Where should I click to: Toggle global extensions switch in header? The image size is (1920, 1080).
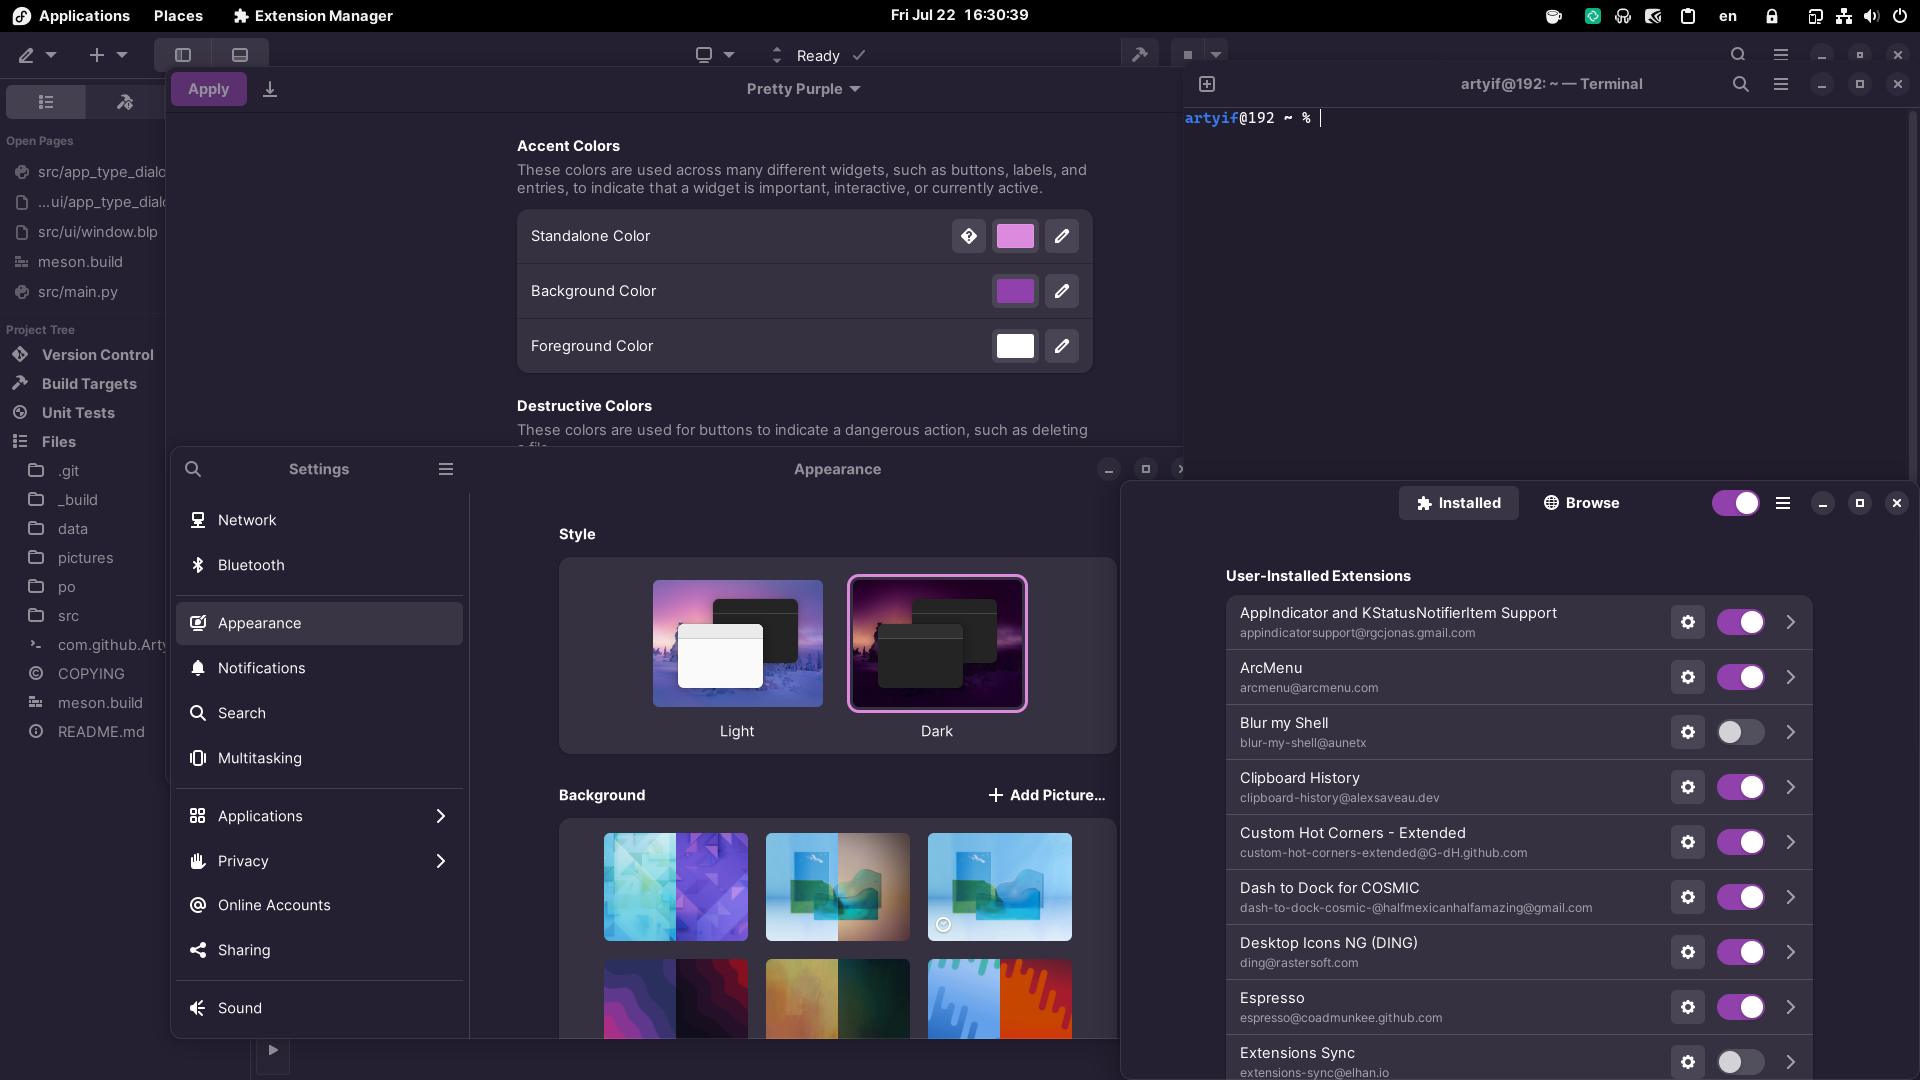point(1736,503)
